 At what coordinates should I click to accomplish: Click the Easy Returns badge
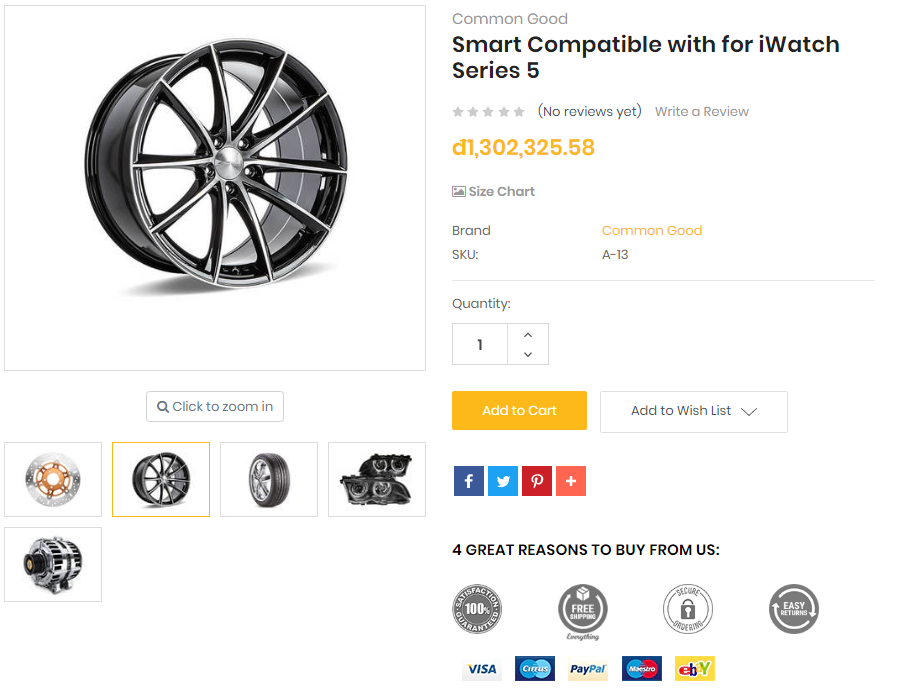(x=794, y=609)
